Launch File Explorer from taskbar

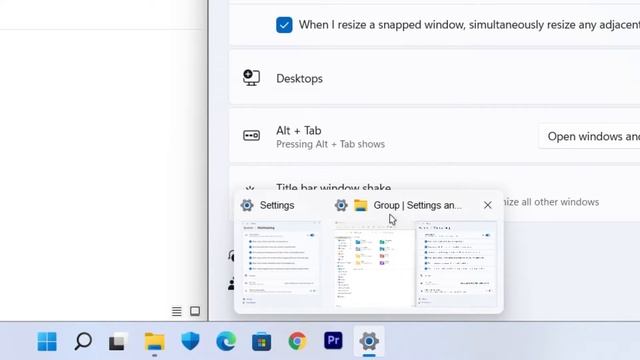pos(154,341)
